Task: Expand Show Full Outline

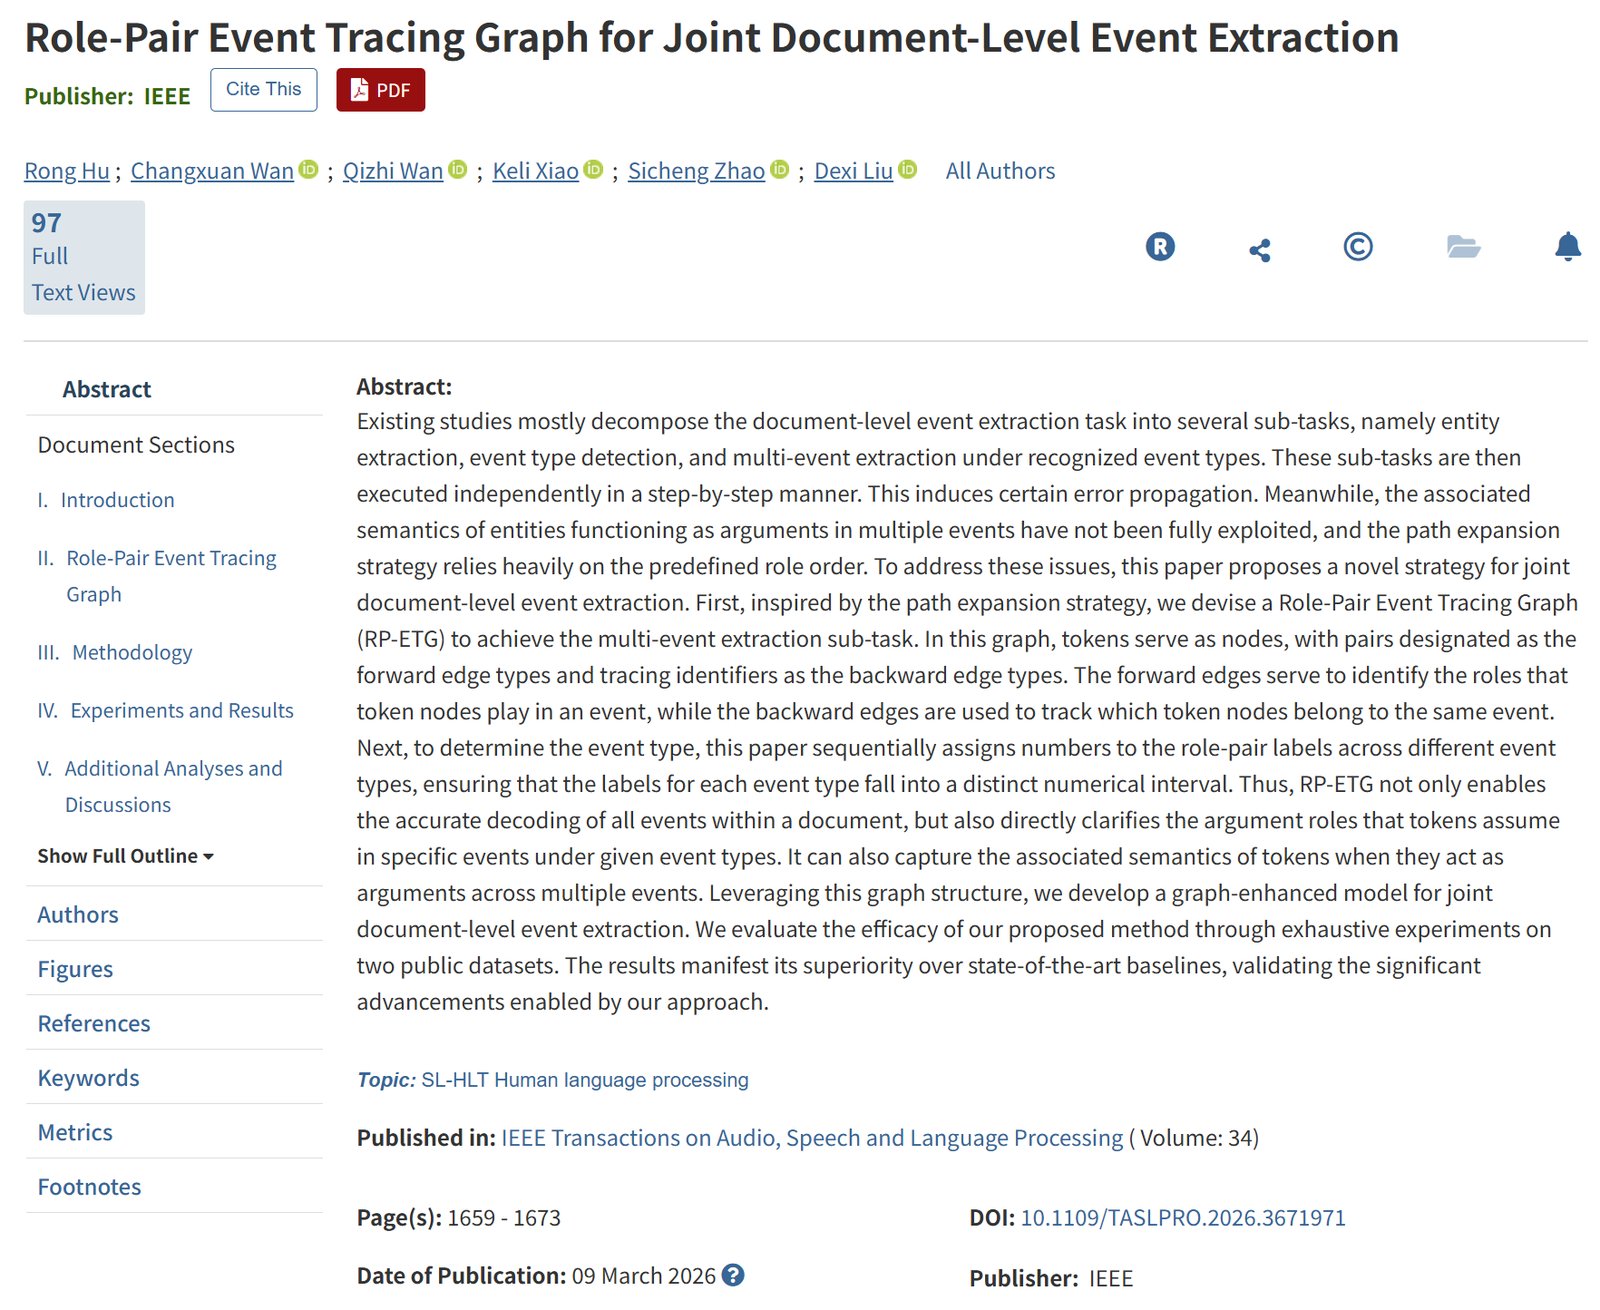Action: tap(126, 856)
